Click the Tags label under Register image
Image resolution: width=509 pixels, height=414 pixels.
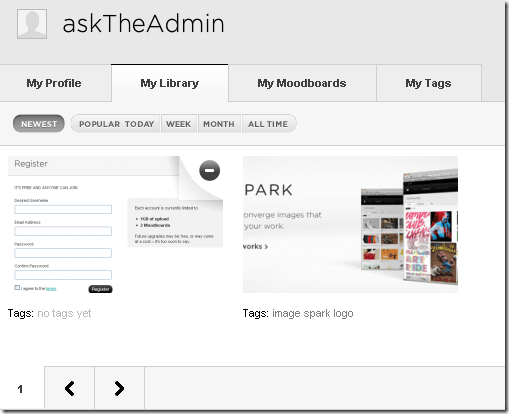[x=21, y=313]
